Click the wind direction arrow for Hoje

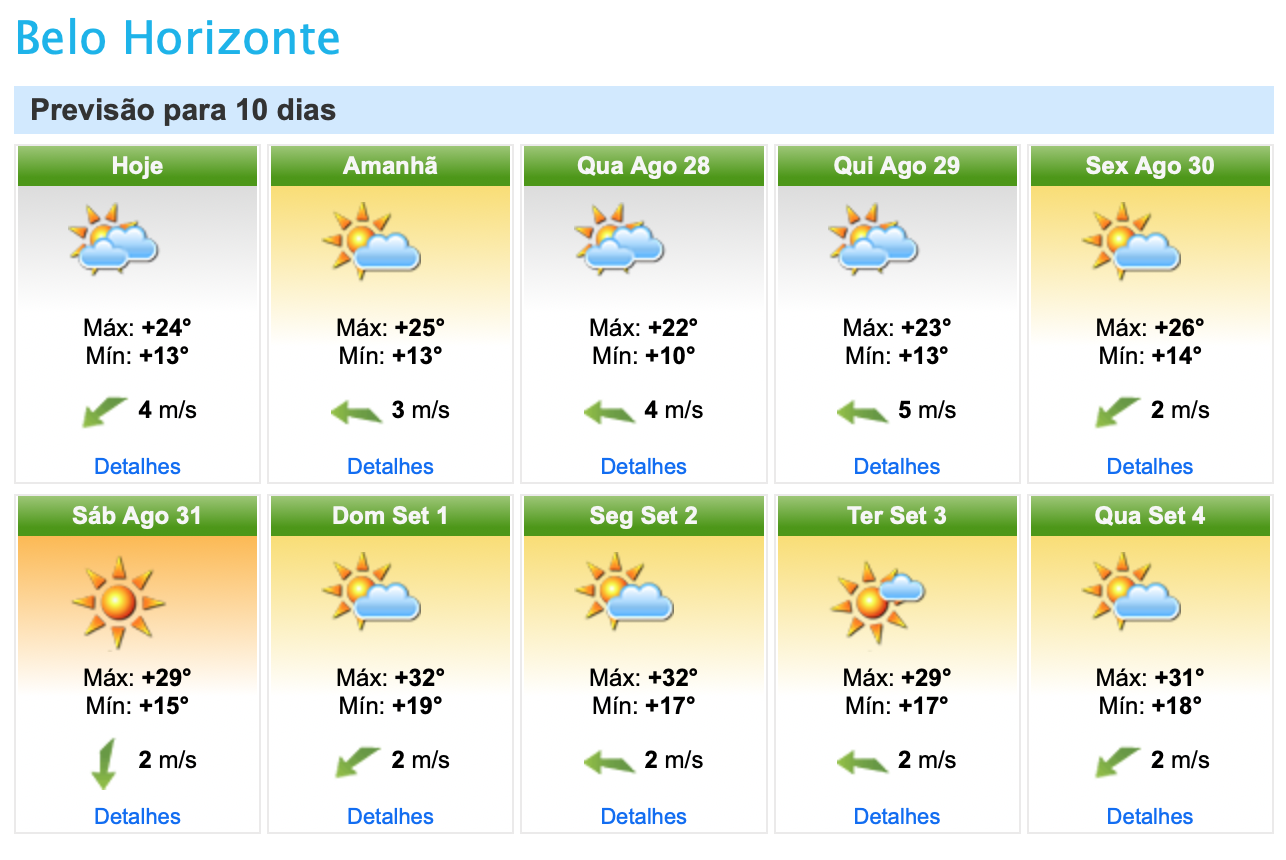coord(104,411)
